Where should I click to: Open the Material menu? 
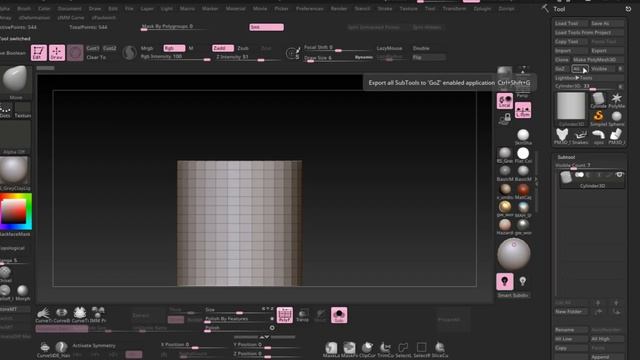point(236,9)
